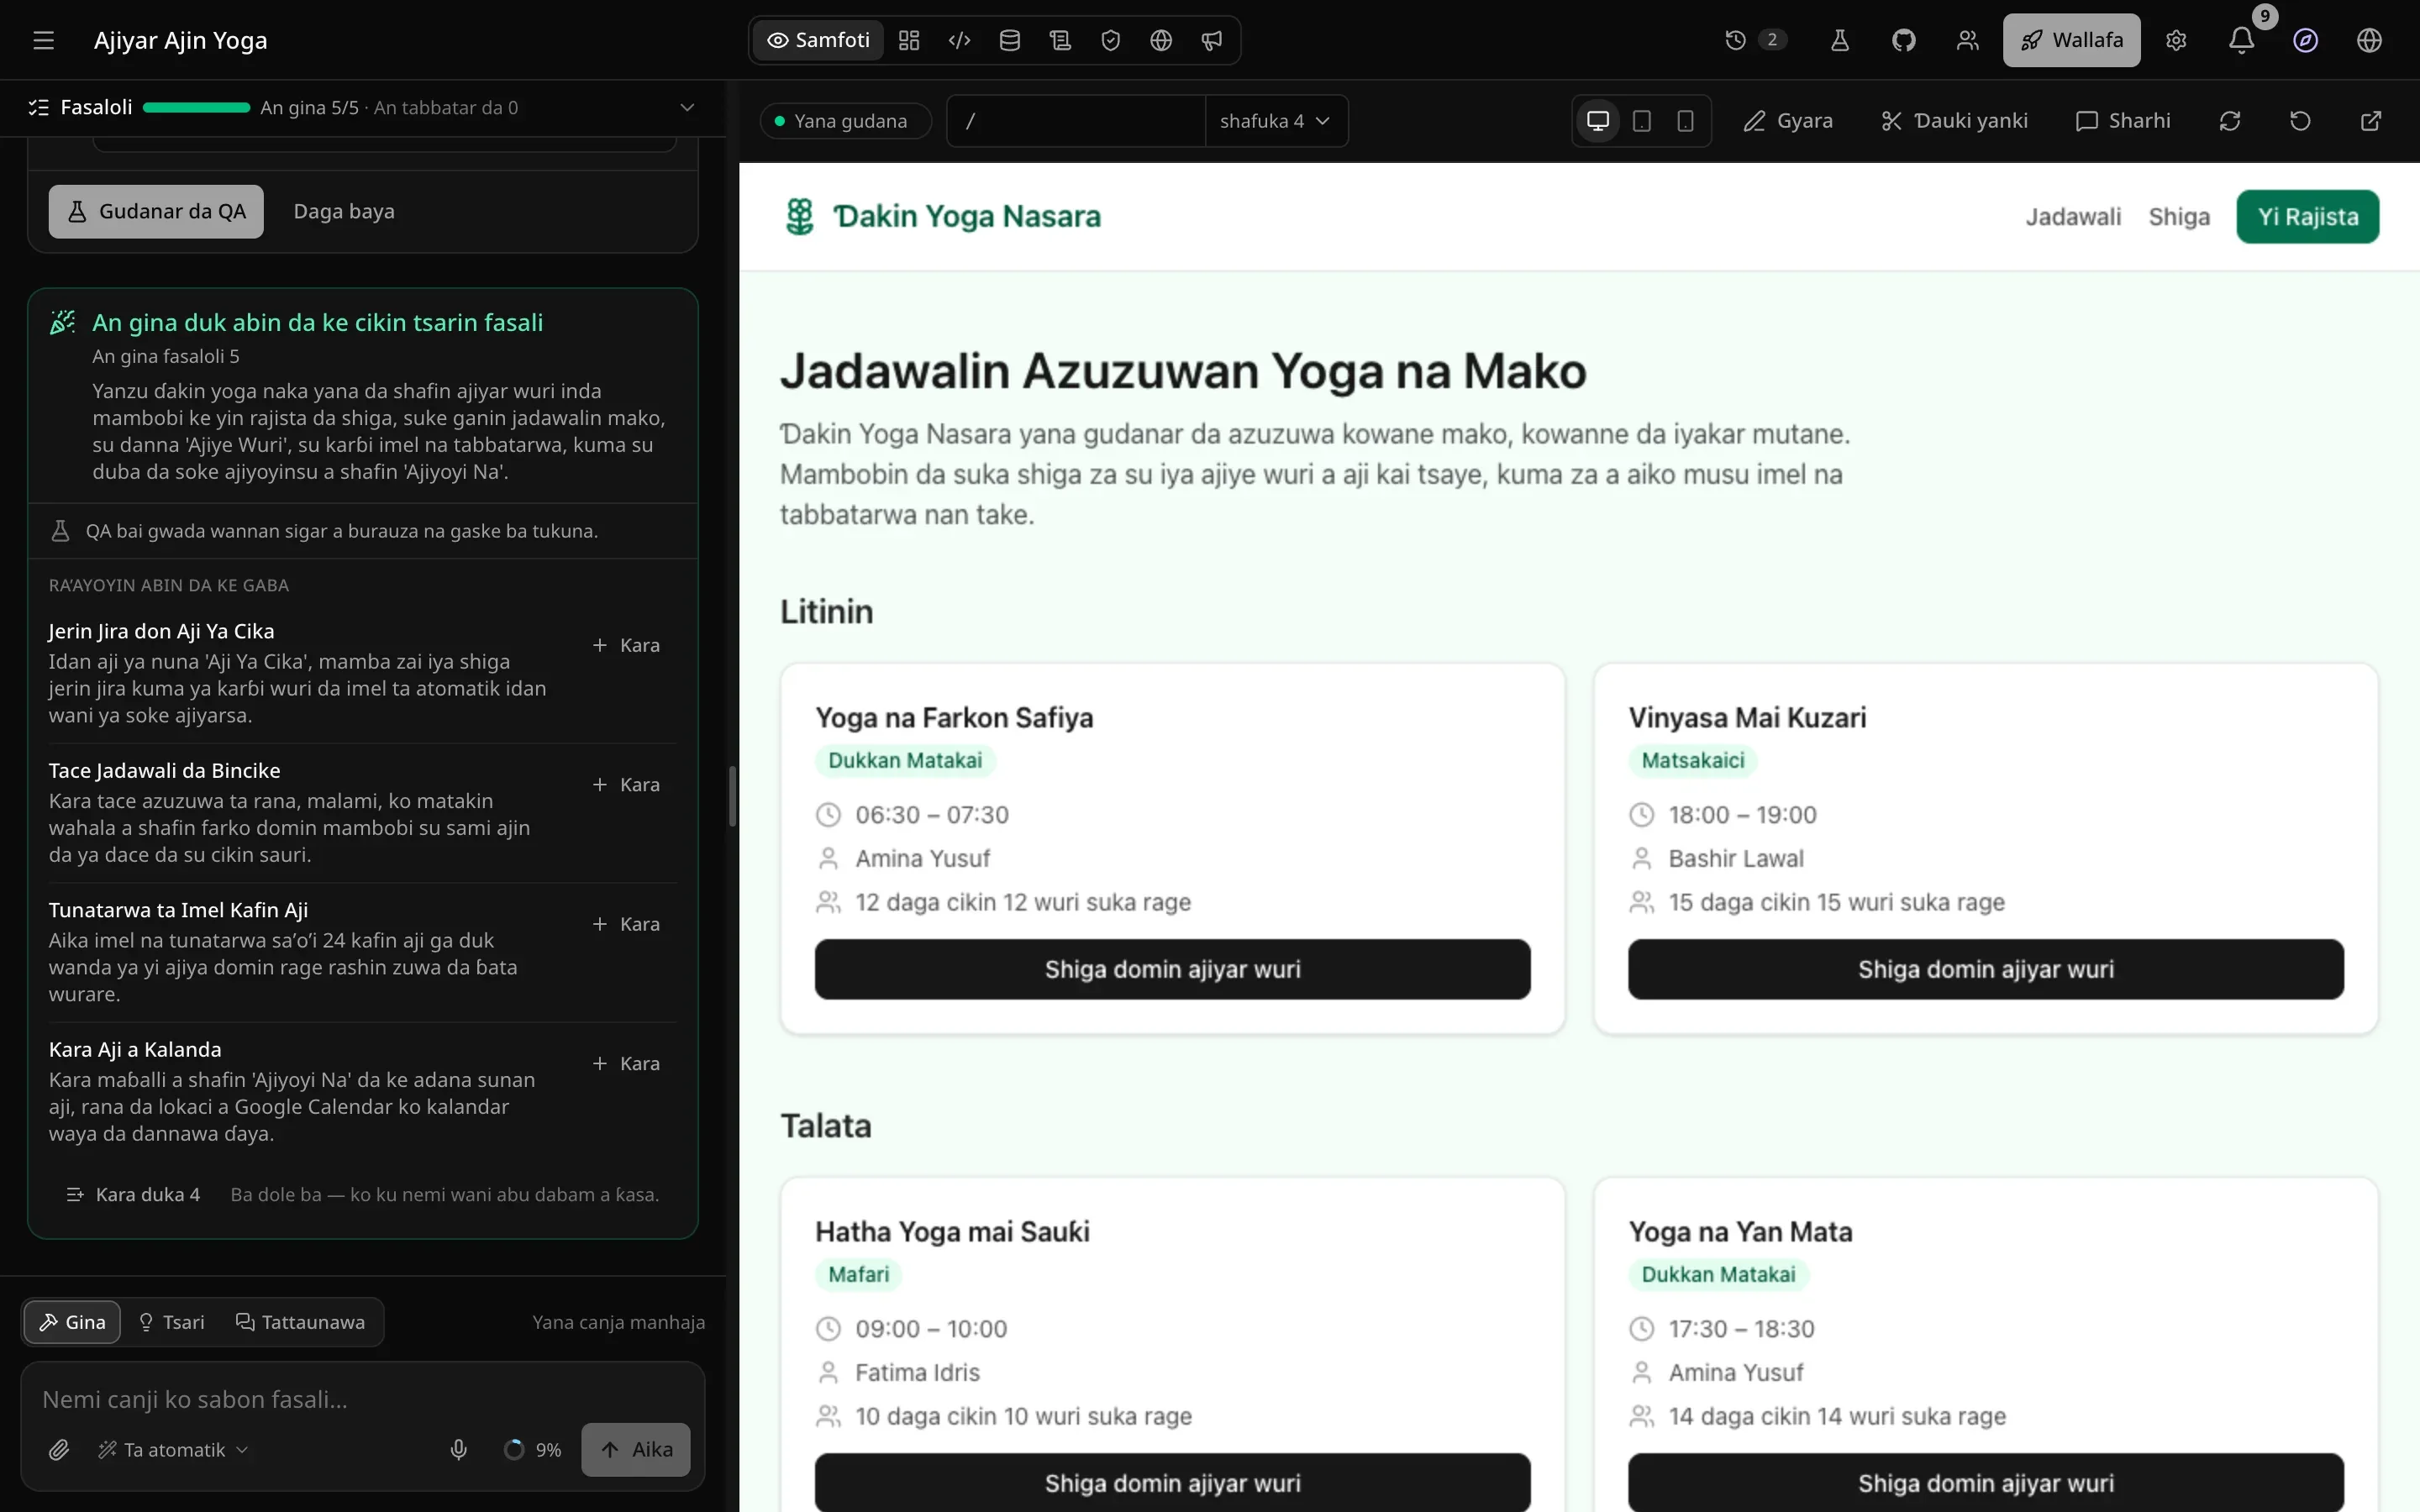The width and height of the screenshot is (2420, 1512).
Task: Open the database icon
Action: pos(1010,40)
